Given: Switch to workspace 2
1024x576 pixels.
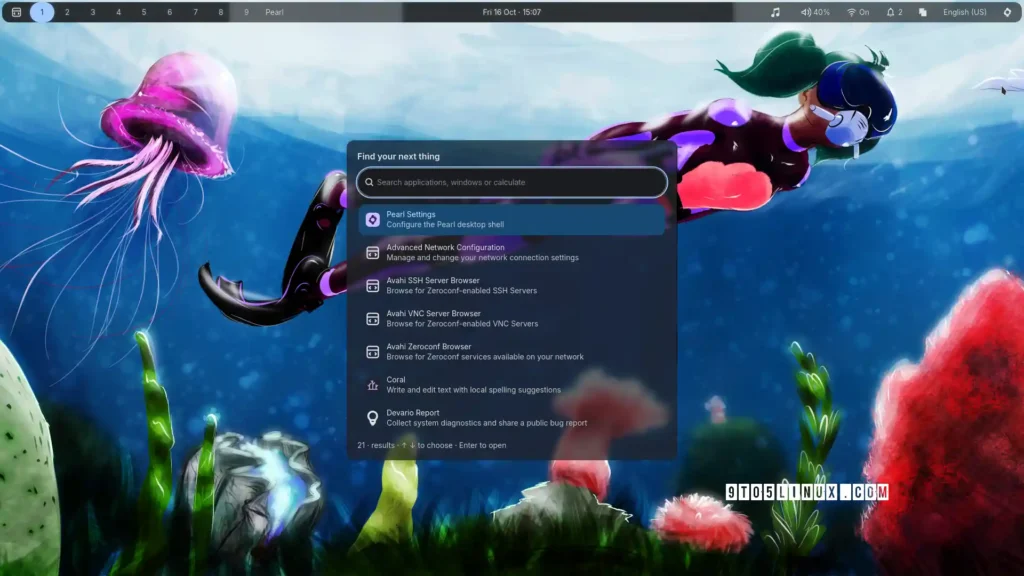Looking at the screenshot, I should (x=67, y=12).
